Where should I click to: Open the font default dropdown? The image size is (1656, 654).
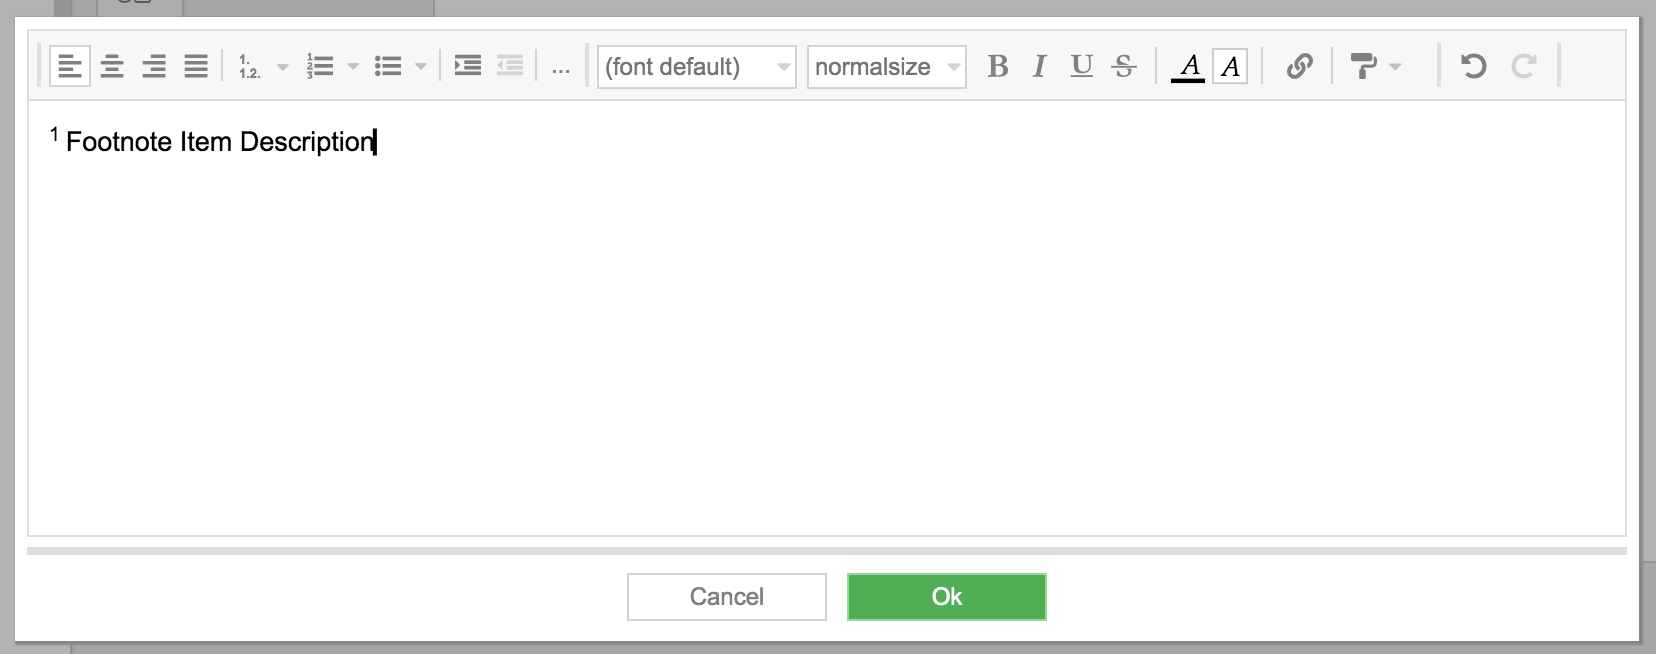(697, 67)
